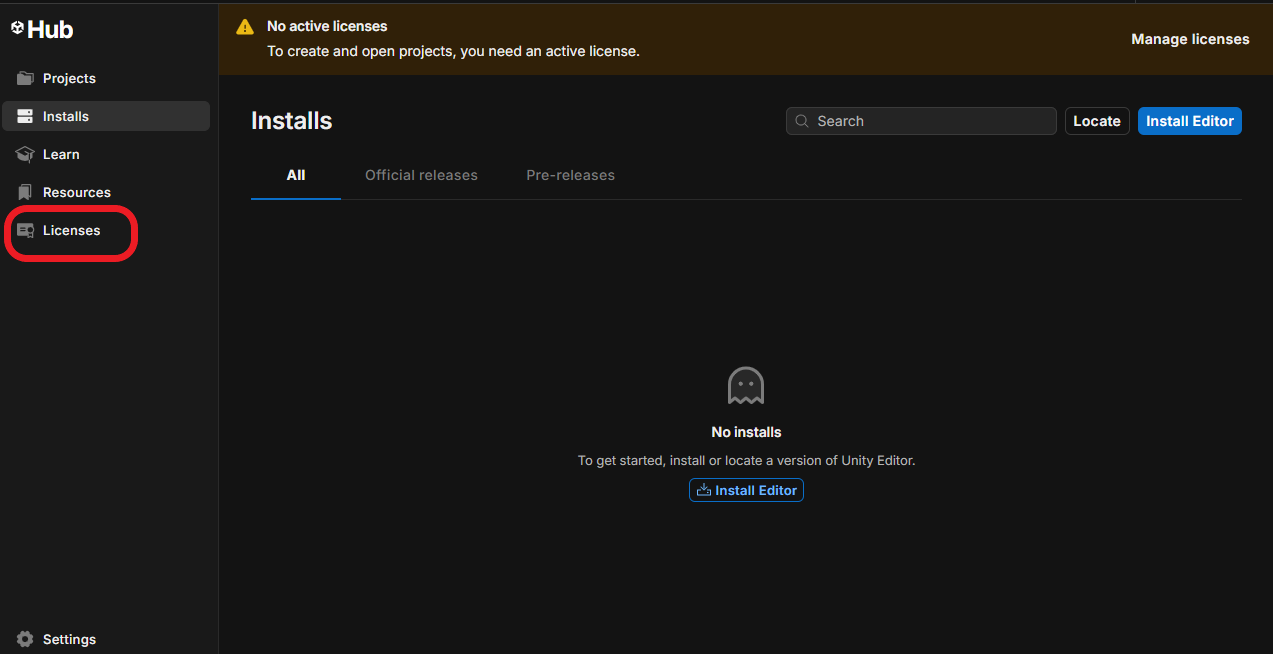Open the Licenses page

[106, 230]
